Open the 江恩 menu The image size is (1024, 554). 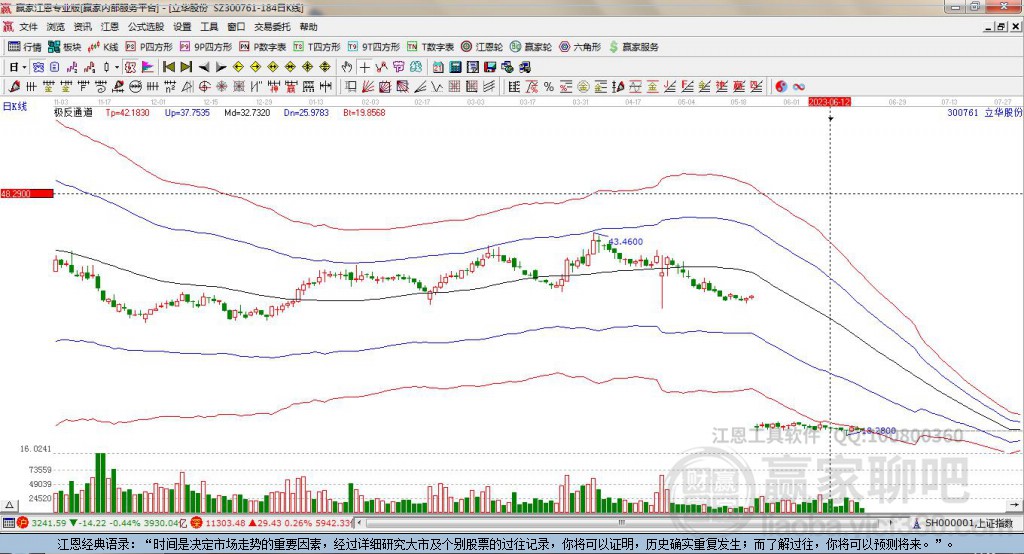[x=110, y=27]
